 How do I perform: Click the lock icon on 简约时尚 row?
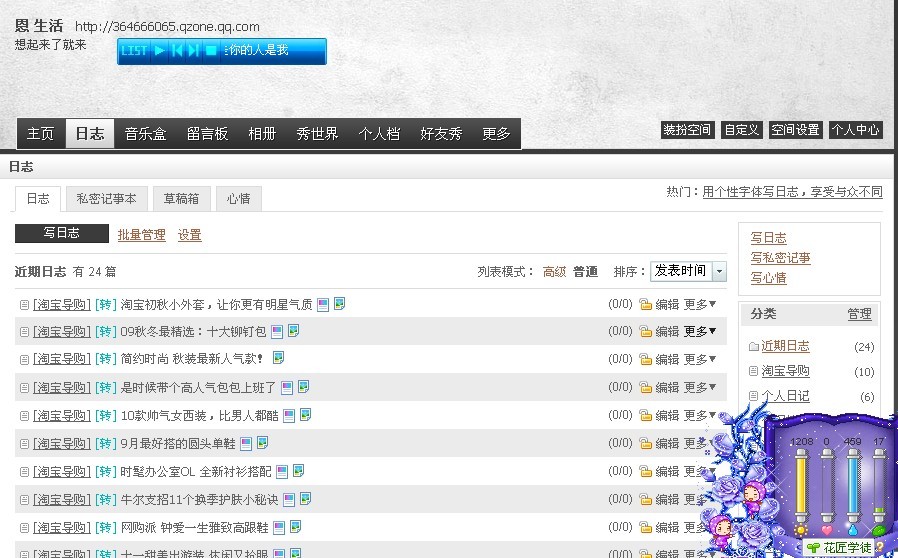tap(645, 360)
